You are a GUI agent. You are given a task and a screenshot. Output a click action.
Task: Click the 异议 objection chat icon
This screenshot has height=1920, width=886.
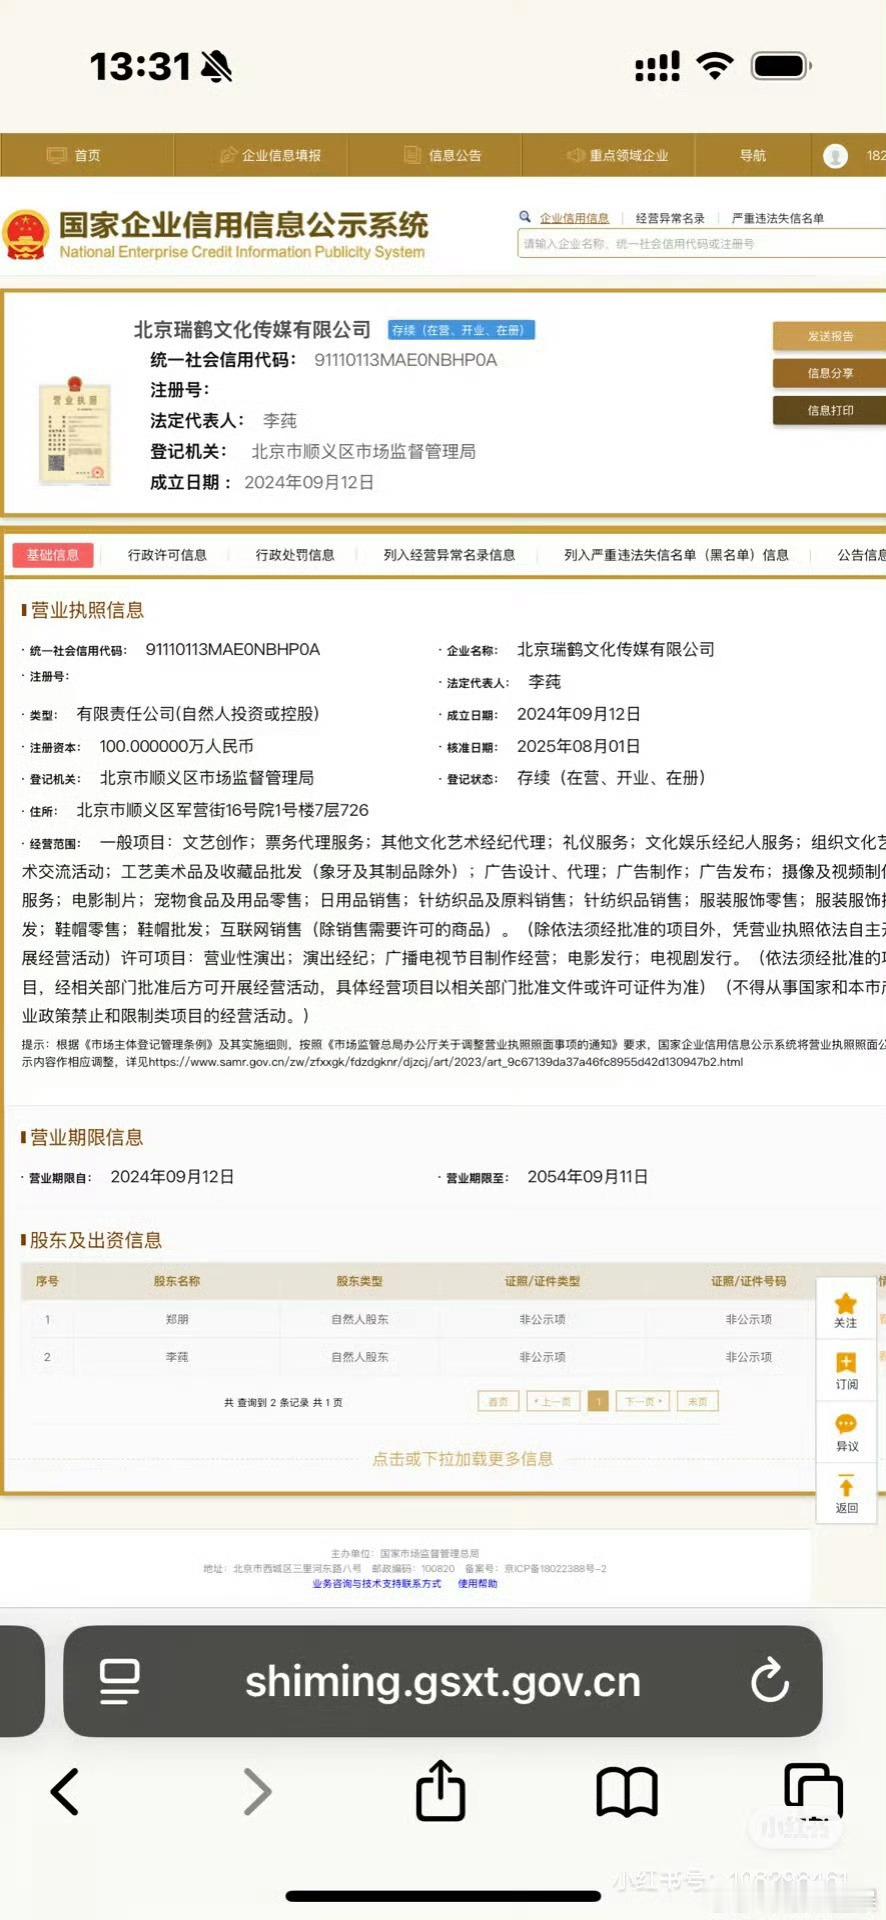pos(846,1424)
